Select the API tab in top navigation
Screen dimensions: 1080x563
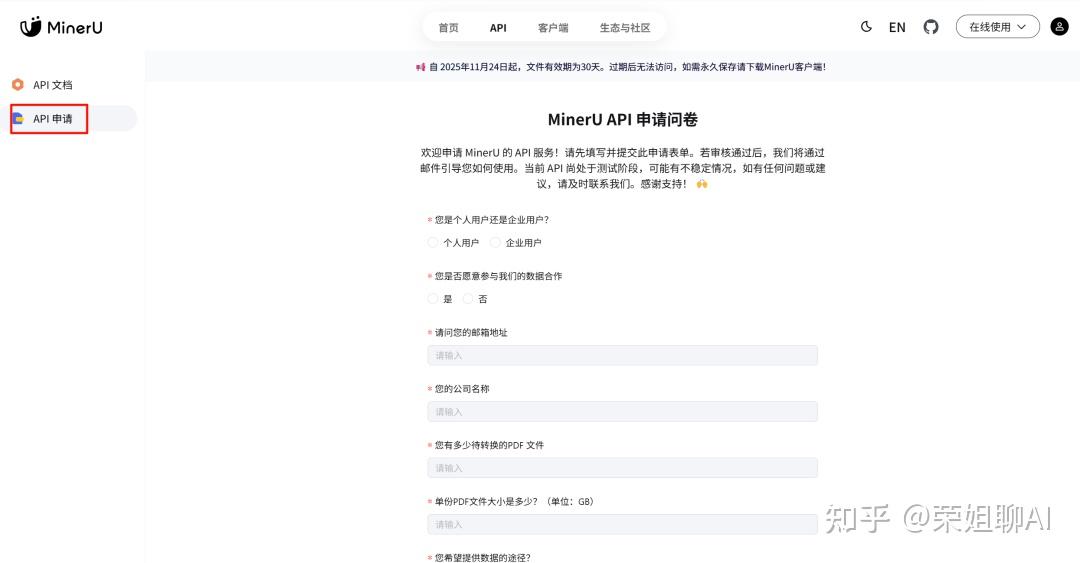(498, 28)
